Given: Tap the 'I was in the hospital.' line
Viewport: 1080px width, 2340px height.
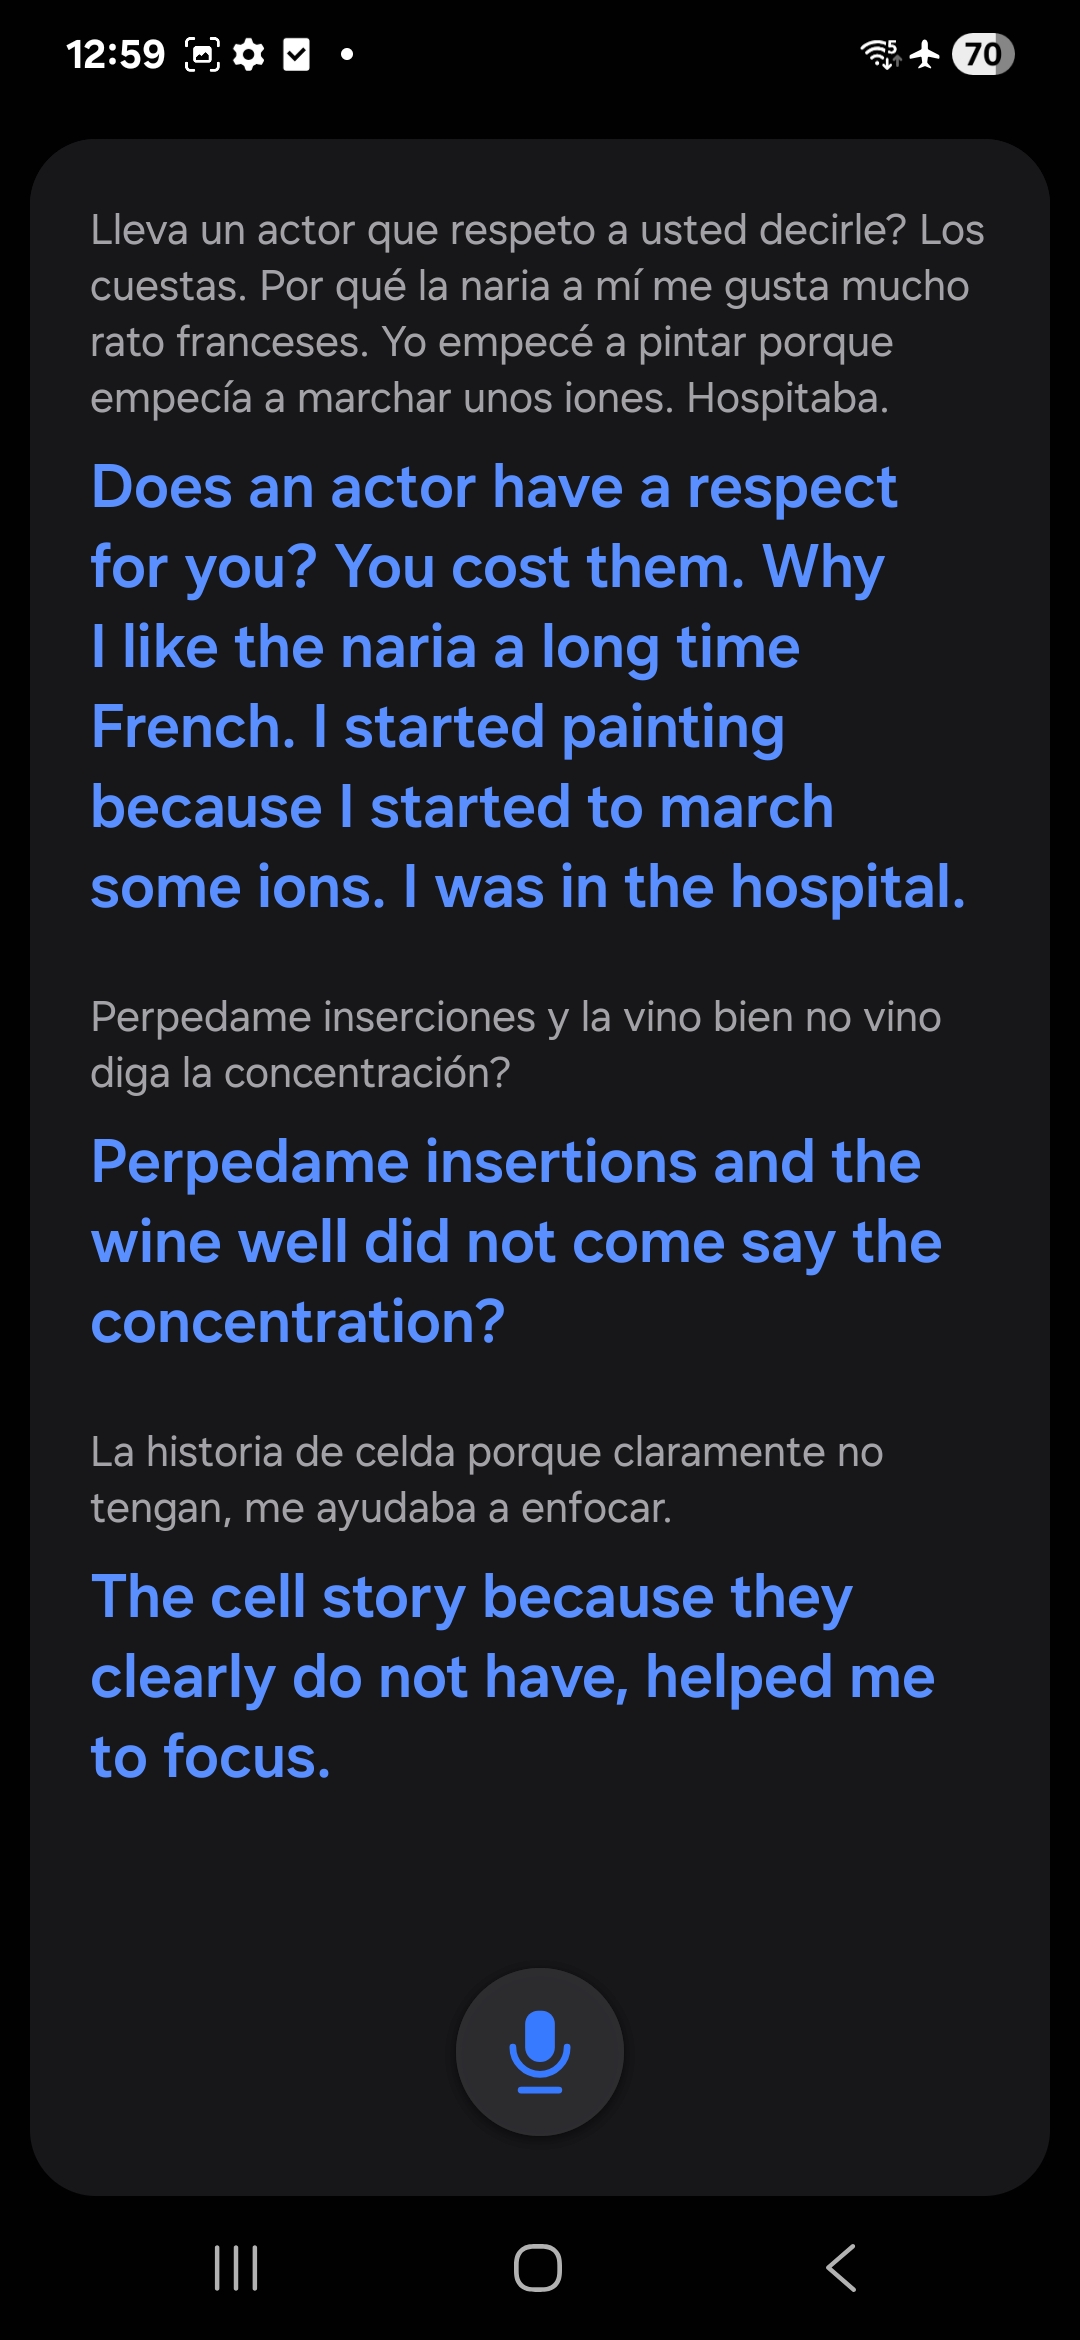Looking at the screenshot, I should tap(686, 887).
